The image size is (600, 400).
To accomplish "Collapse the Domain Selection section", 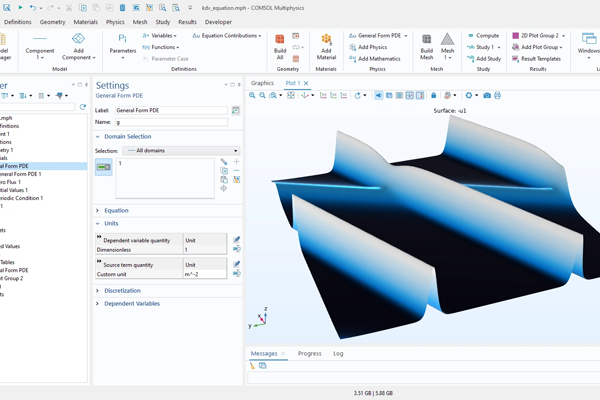I will (x=98, y=137).
